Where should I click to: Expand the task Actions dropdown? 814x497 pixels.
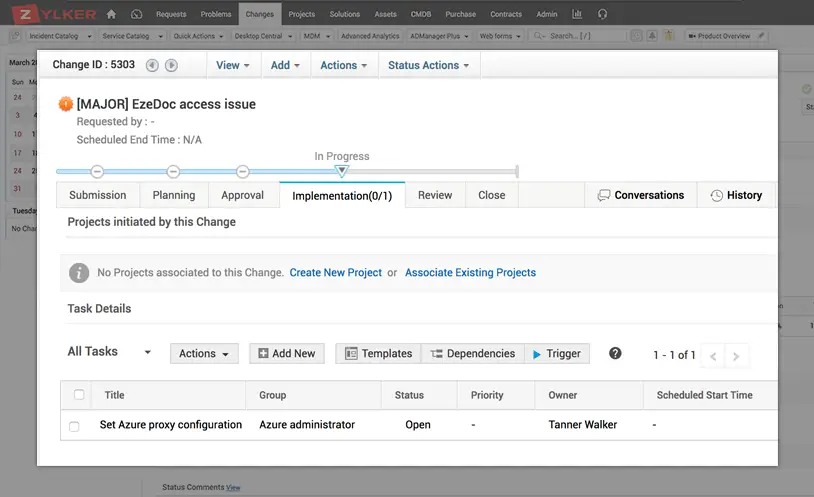click(x=204, y=354)
